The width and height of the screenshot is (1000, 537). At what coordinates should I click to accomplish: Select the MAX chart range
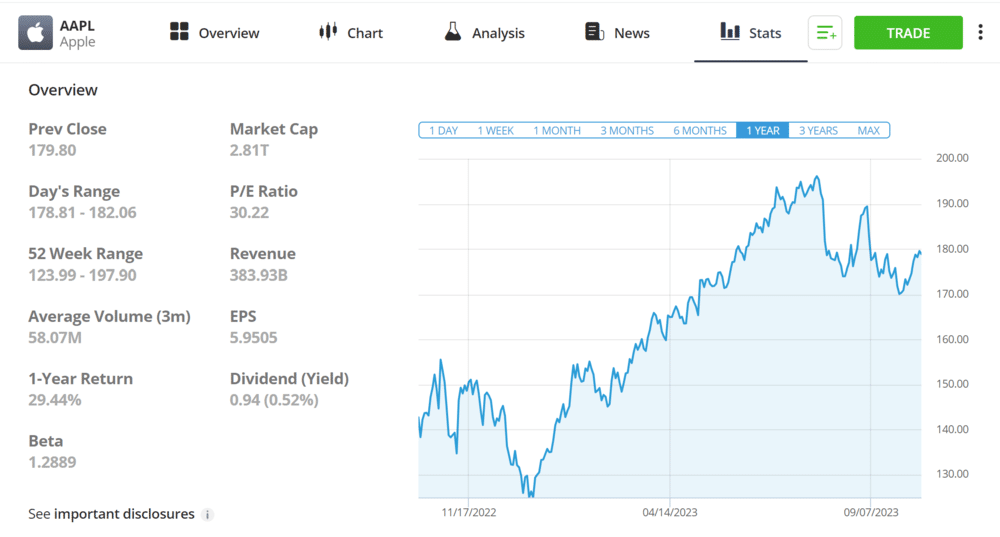[869, 131]
